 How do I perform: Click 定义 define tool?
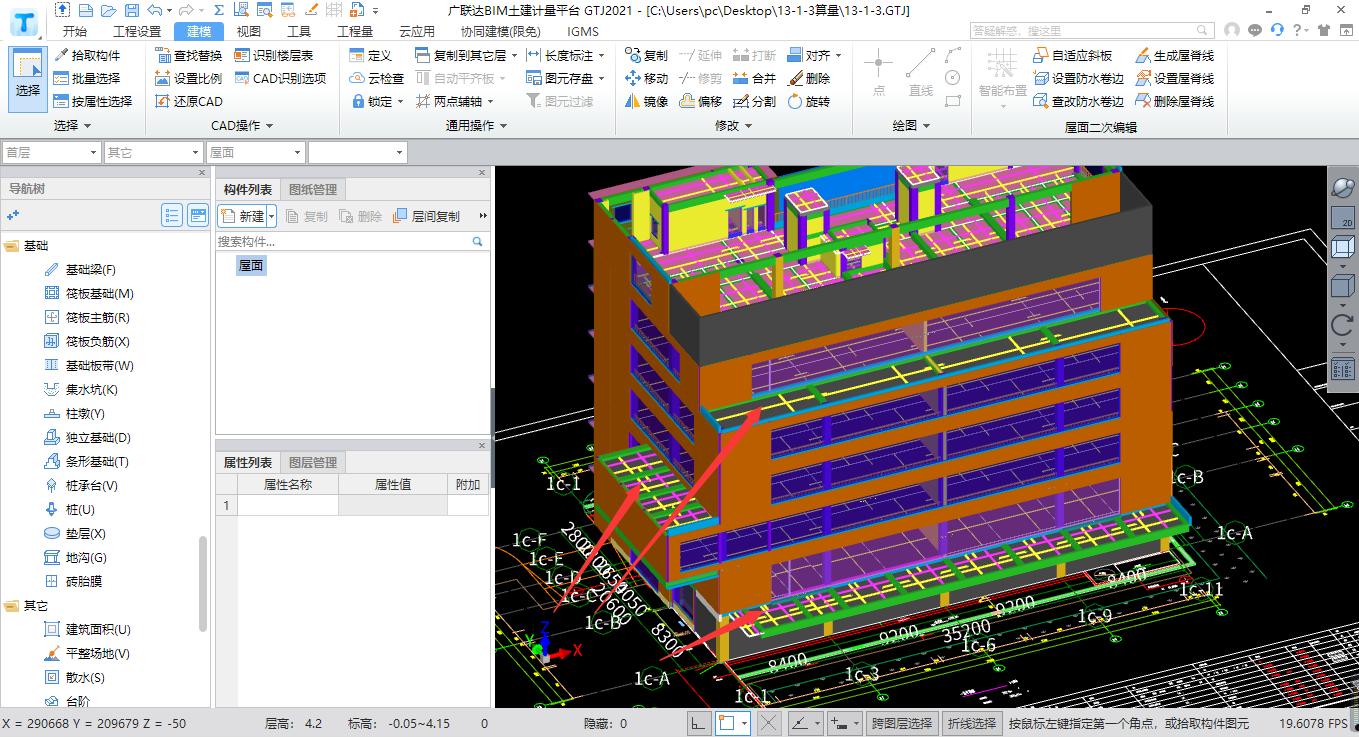point(371,55)
